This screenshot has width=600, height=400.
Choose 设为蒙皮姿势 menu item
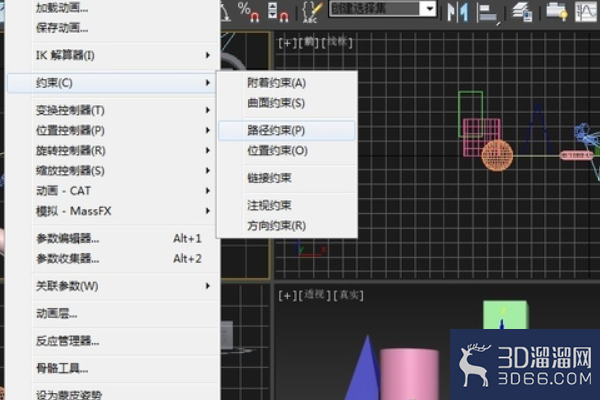112,393
